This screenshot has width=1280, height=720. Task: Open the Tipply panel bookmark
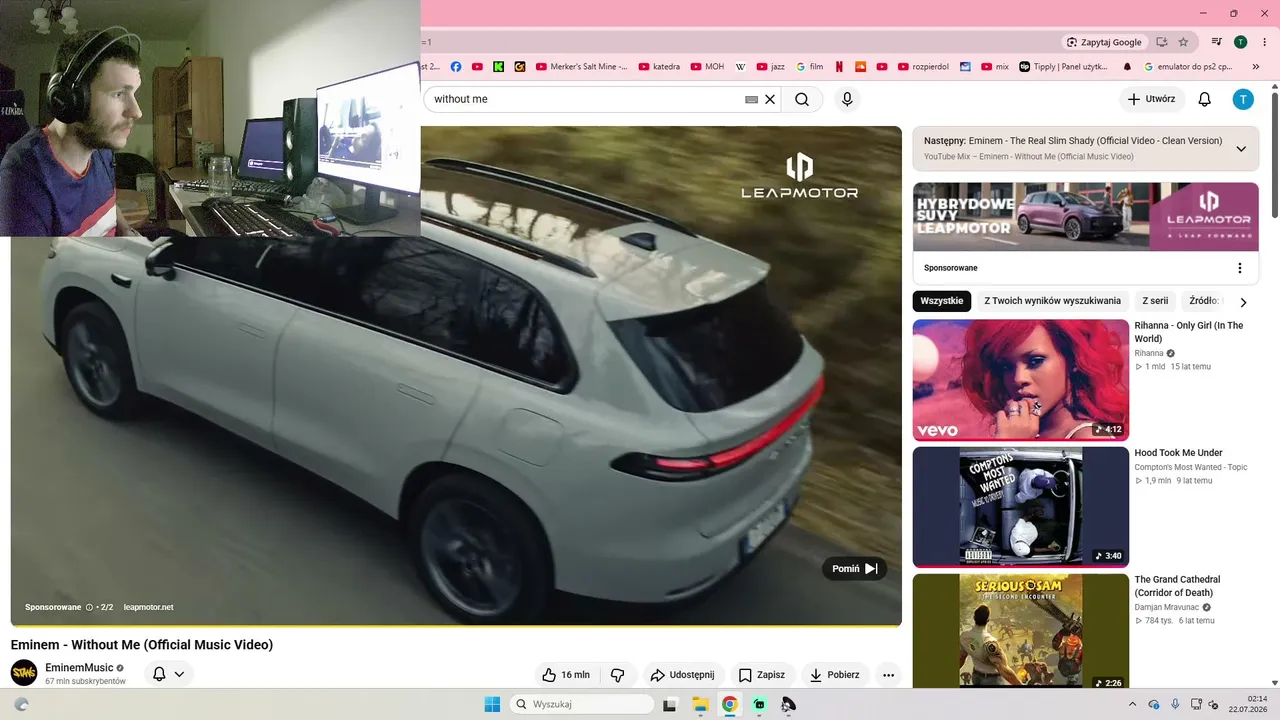coord(1064,67)
